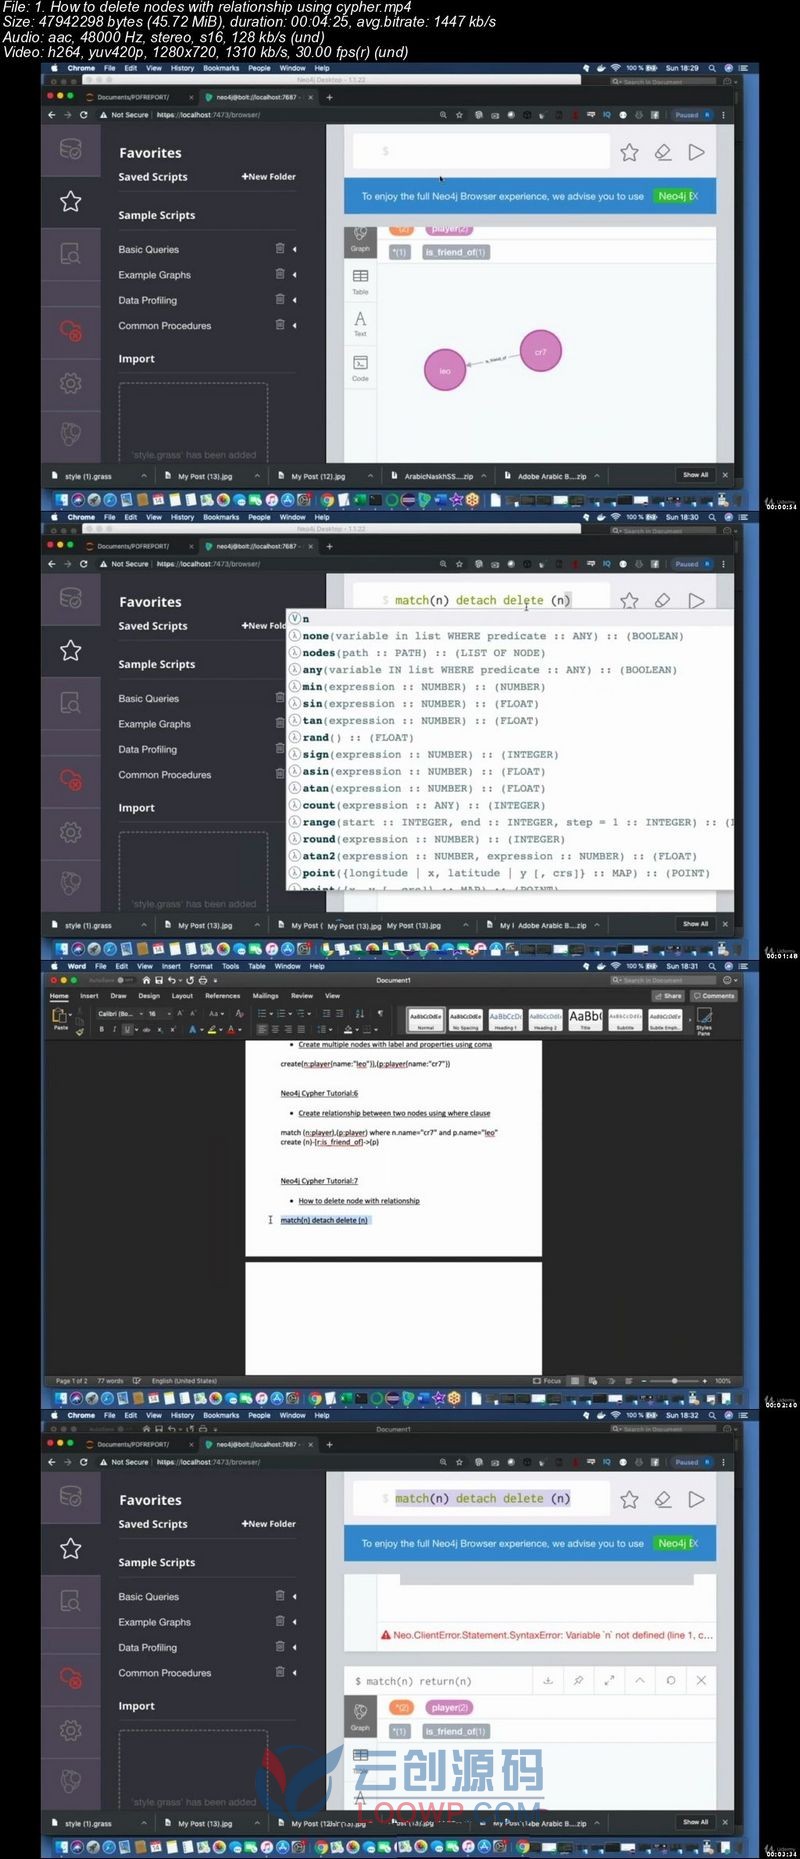This screenshot has height=1859, width=800.
Task: Collapse the match(n) return(n) result frame
Action: coord(640,1681)
